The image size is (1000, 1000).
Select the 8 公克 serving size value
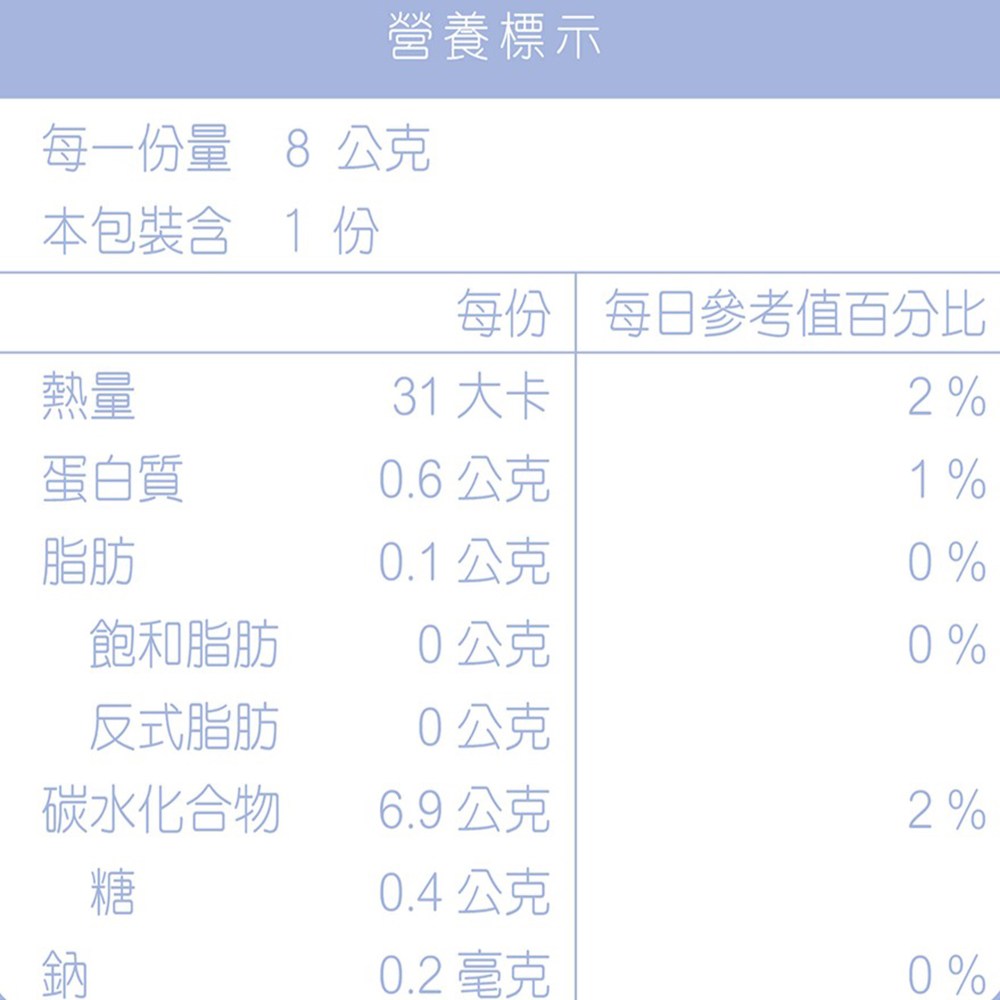point(357,151)
